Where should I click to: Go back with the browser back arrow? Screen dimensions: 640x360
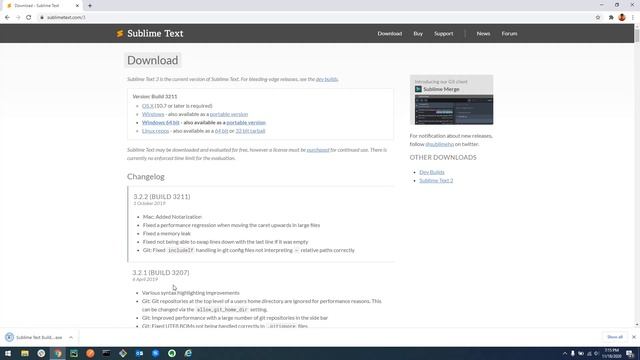7,18
